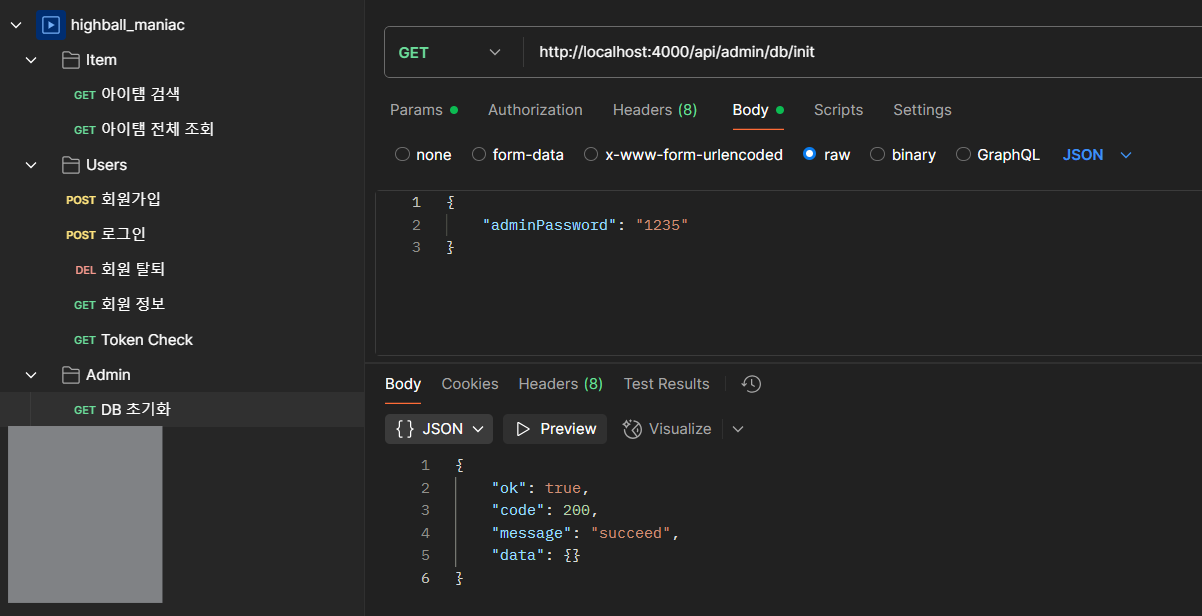Switch to the Headers tab
Viewport: 1202px width, 616px height.
(654, 110)
